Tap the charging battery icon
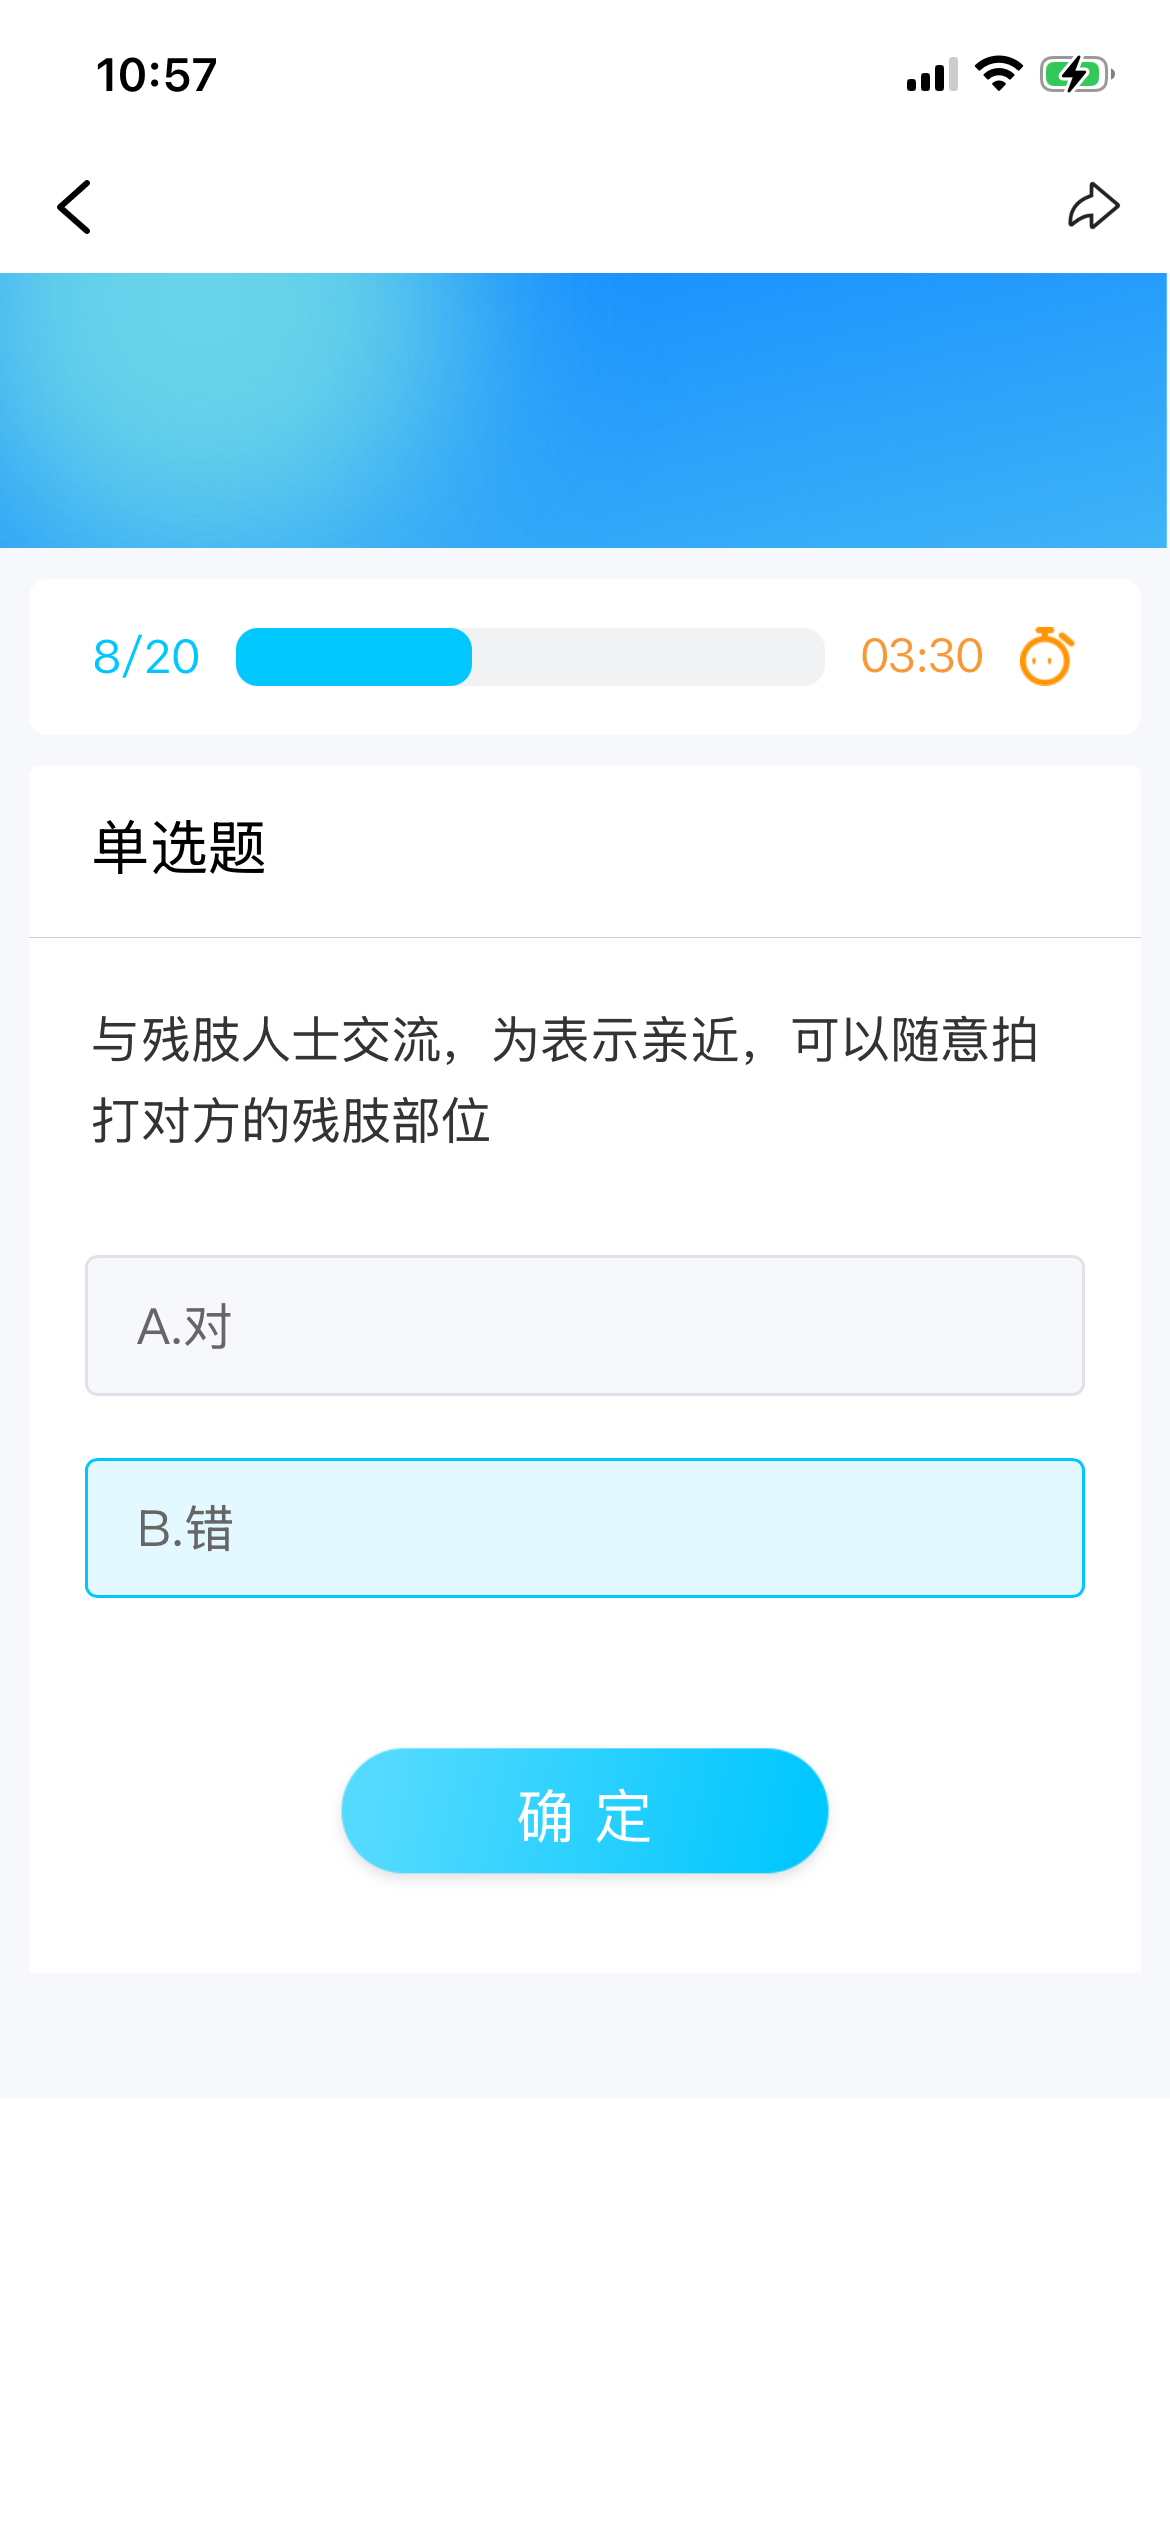 (1076, 74)
